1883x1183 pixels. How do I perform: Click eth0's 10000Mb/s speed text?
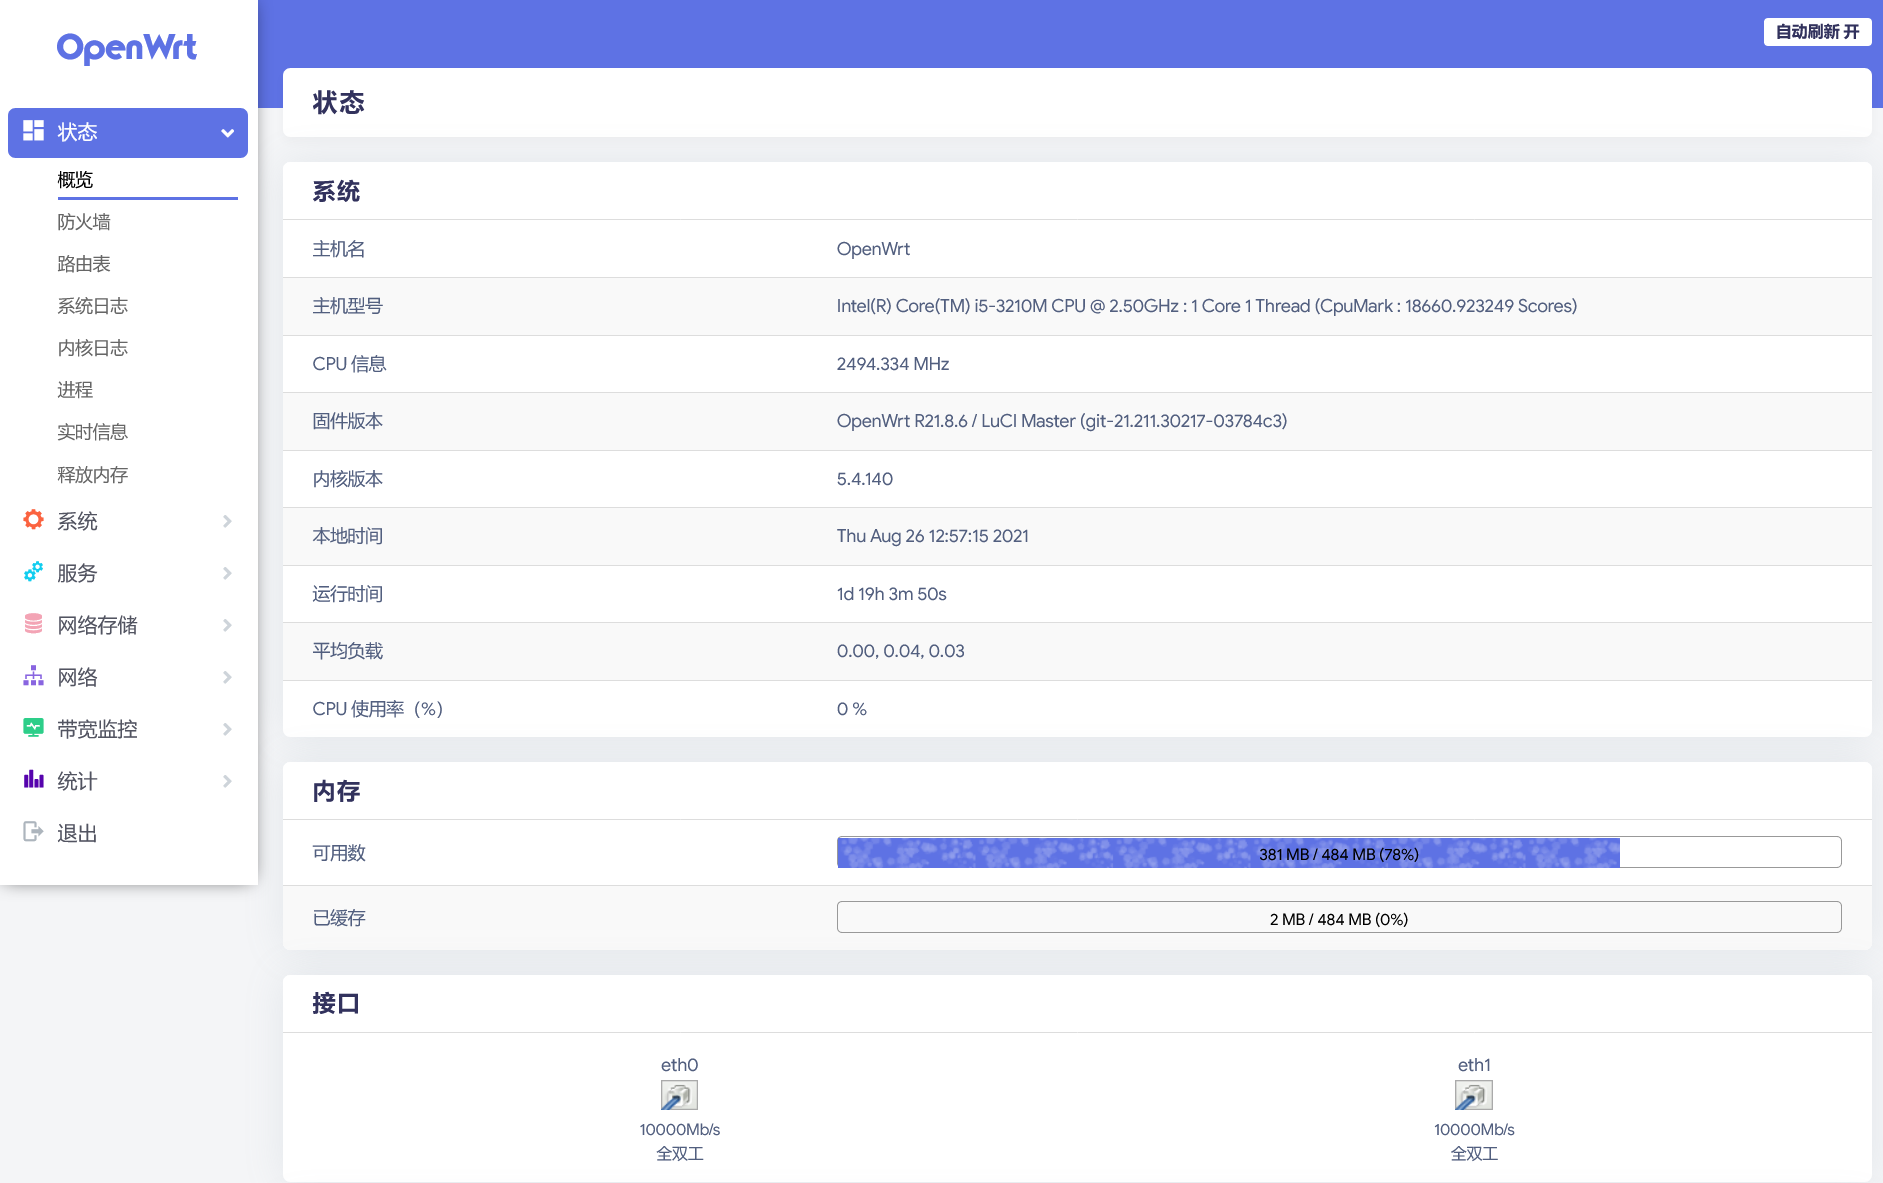point(680,1129)
